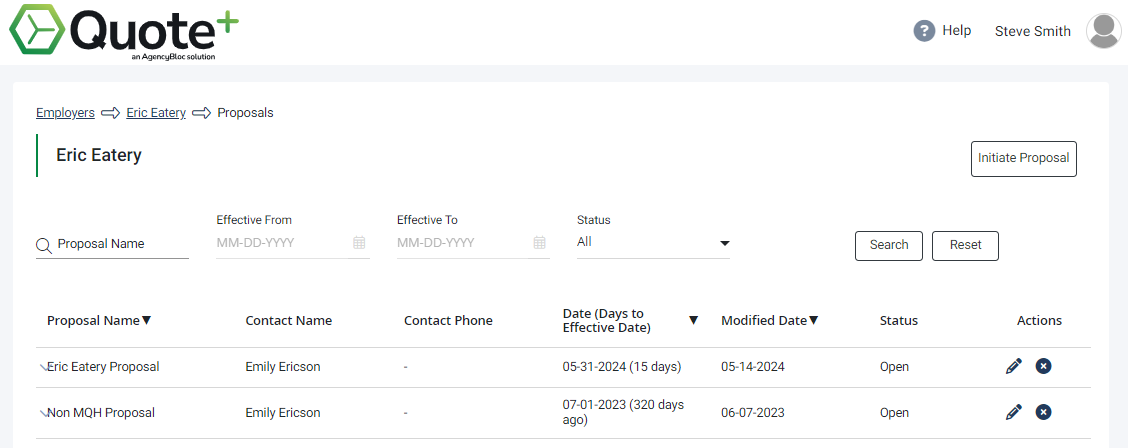Screen dimensions: 1128x448
Task: Open the Effective To calendar picker
Action: (540, 243)
